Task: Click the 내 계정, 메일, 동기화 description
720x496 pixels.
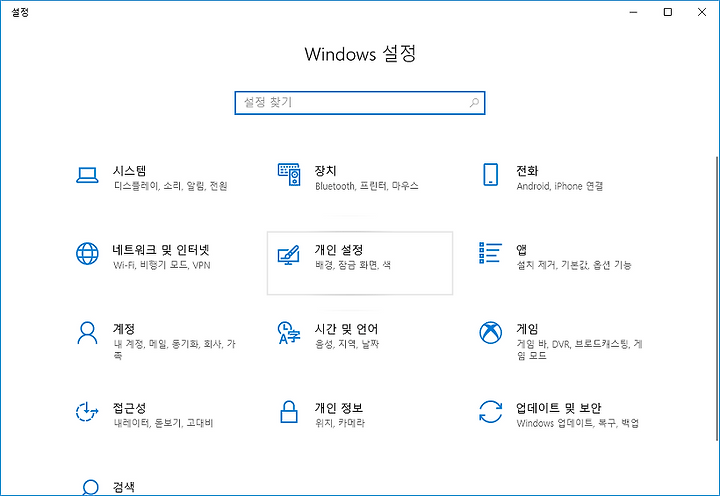Action: tap(174, 349)
